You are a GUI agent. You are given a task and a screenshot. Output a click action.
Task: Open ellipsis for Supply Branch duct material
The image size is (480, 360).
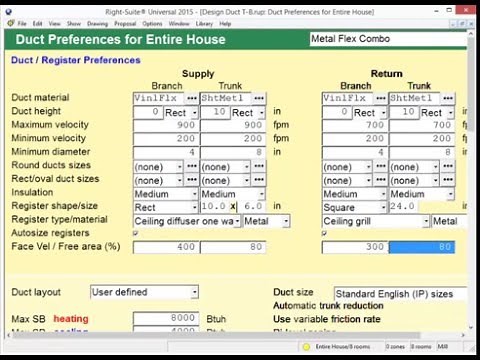192,98
